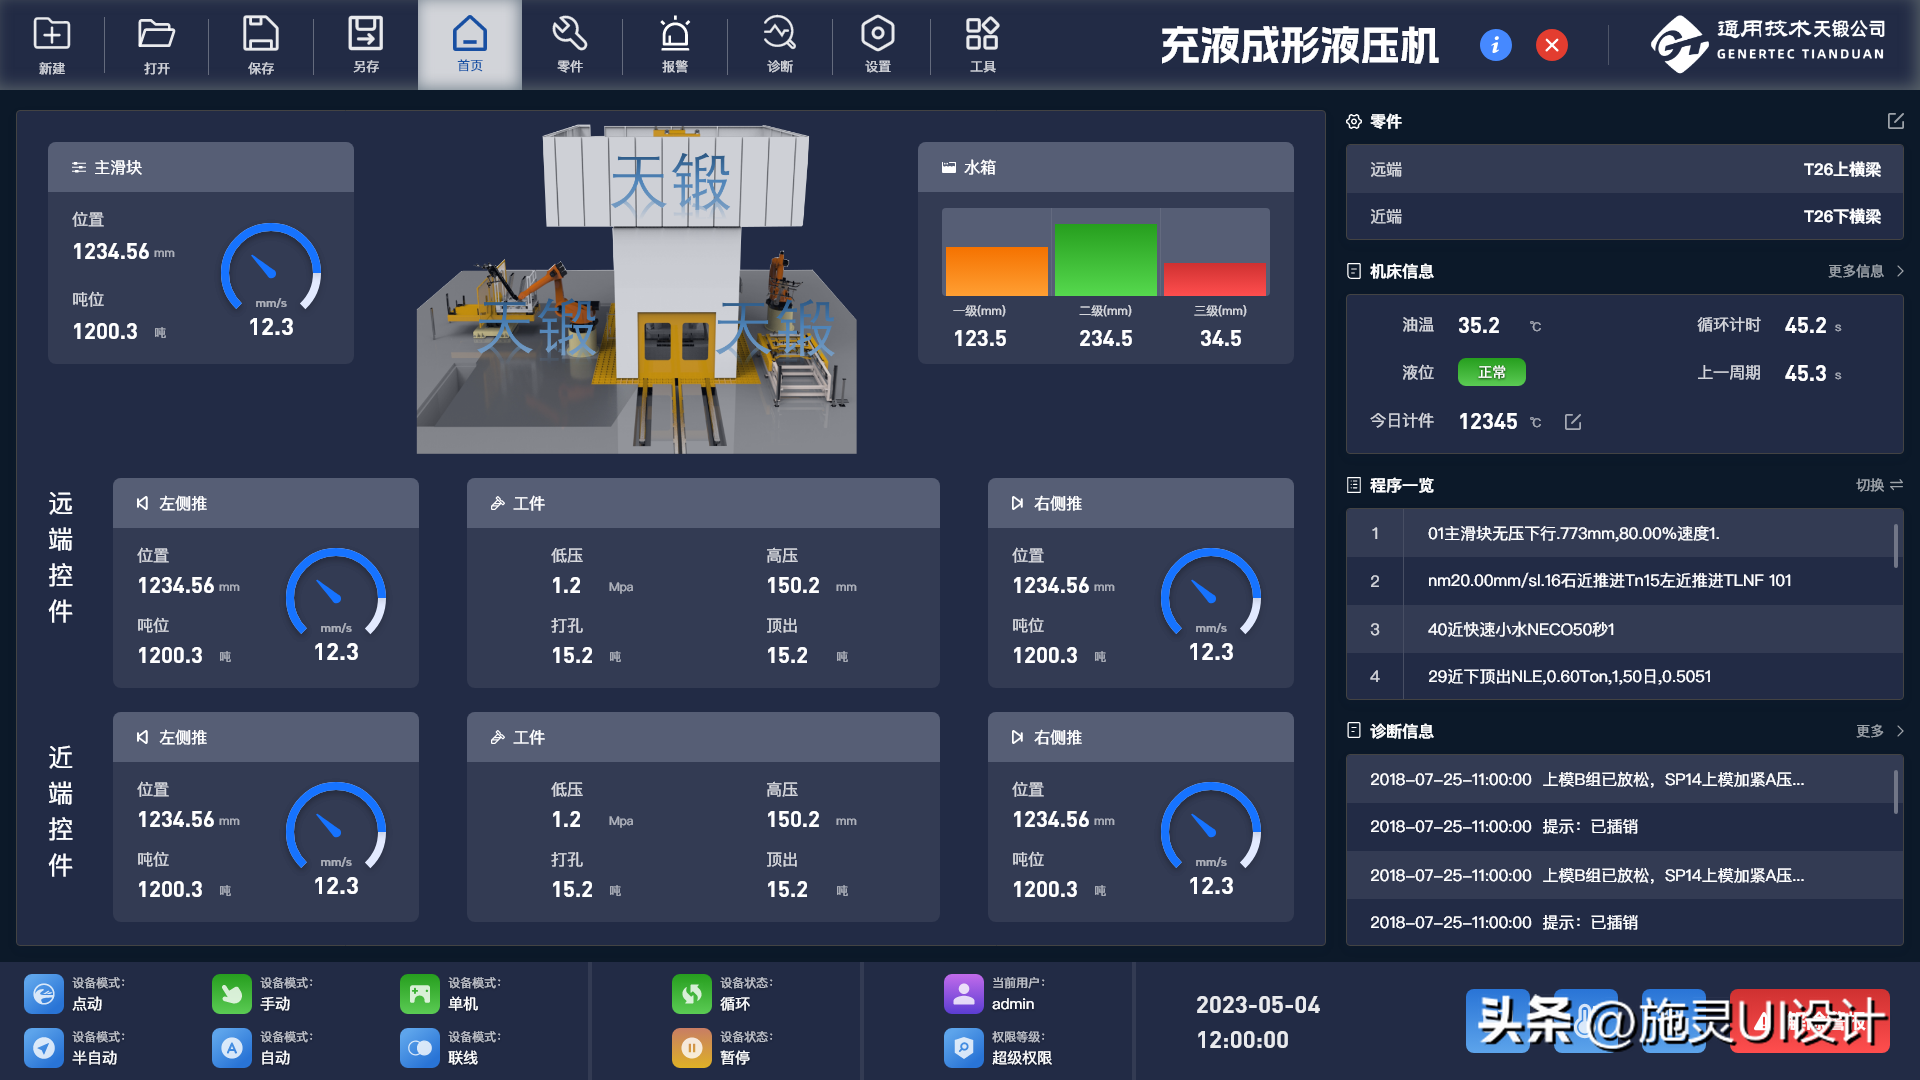
Task: Enable 自动 automatic device mode
Action: (232, 1048)
